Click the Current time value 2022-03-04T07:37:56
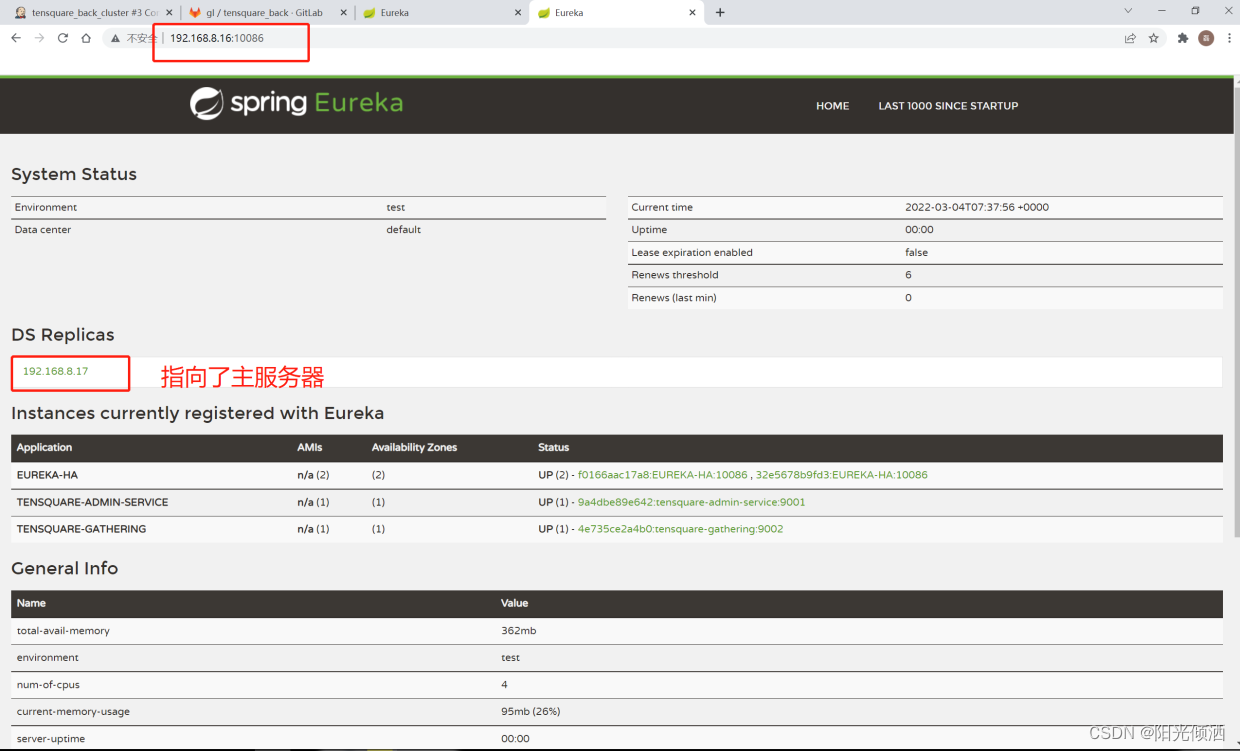 pyautogui.click(x=976, y=208)
